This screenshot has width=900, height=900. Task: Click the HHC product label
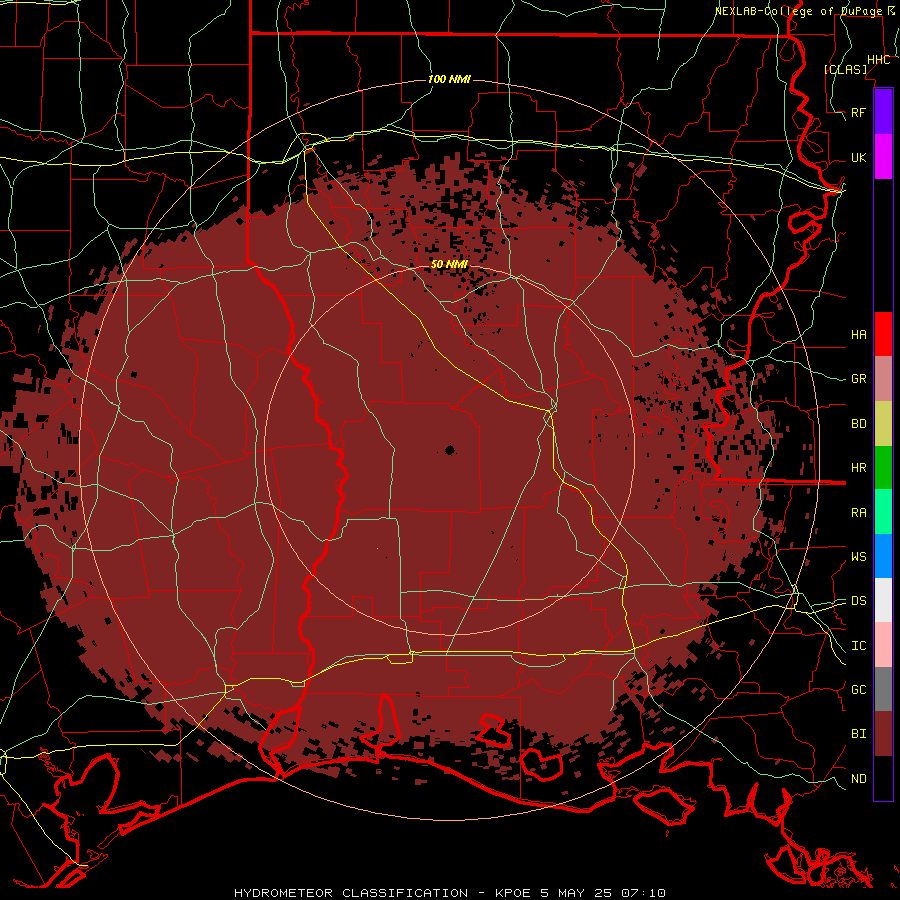point(878,60)
